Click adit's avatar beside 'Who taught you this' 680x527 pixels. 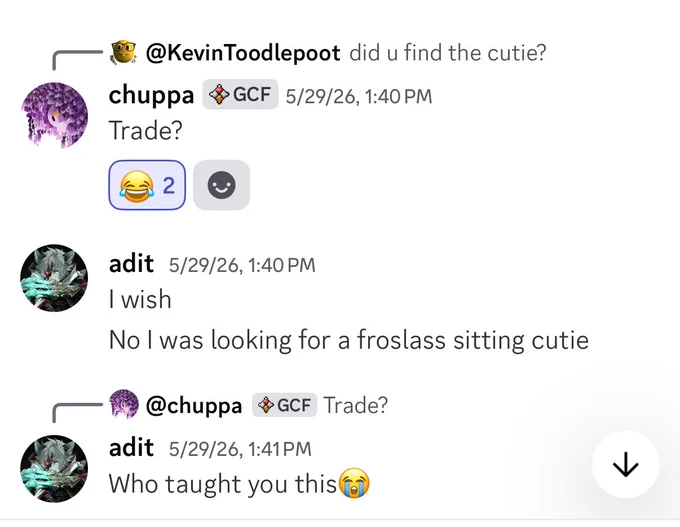pyautogui.click(x=54, y=469)
